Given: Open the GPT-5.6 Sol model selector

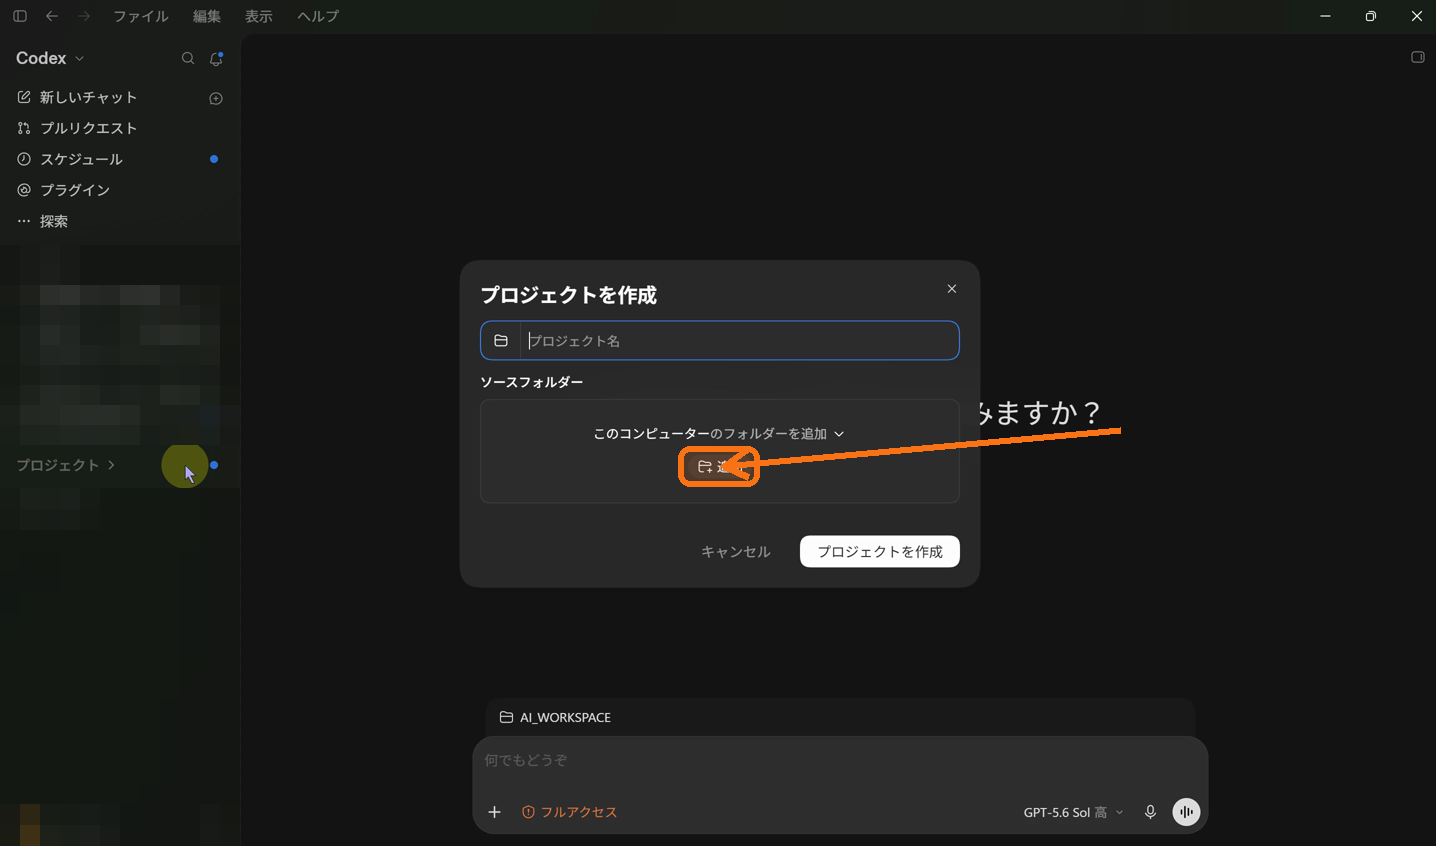Looking at the screenshot, I should (1073, 812).
